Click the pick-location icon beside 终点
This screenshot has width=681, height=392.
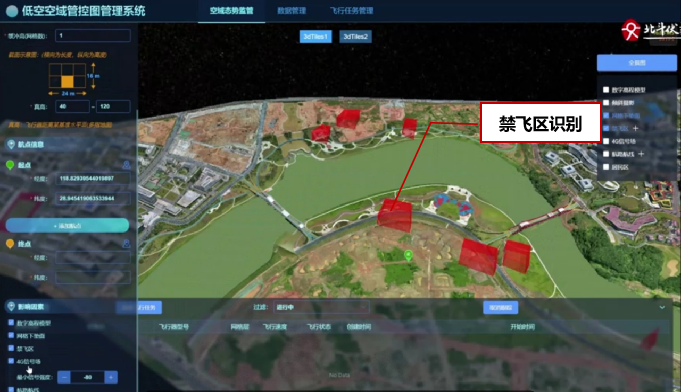pyautogui.click(x=126, y=244)
